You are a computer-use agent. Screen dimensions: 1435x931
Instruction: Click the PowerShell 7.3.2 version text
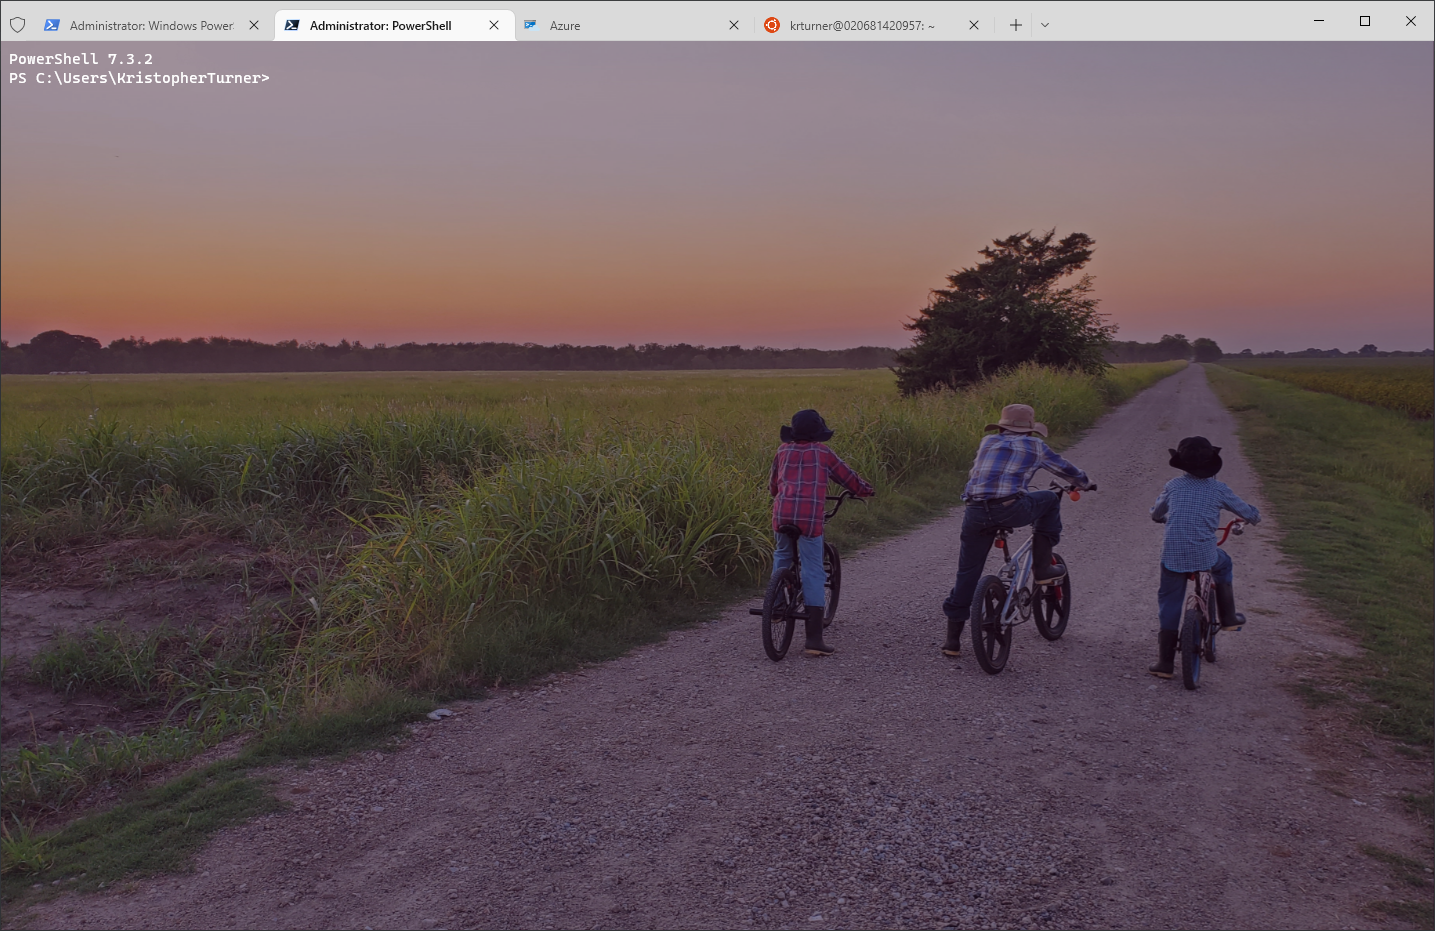coord(81,59)
